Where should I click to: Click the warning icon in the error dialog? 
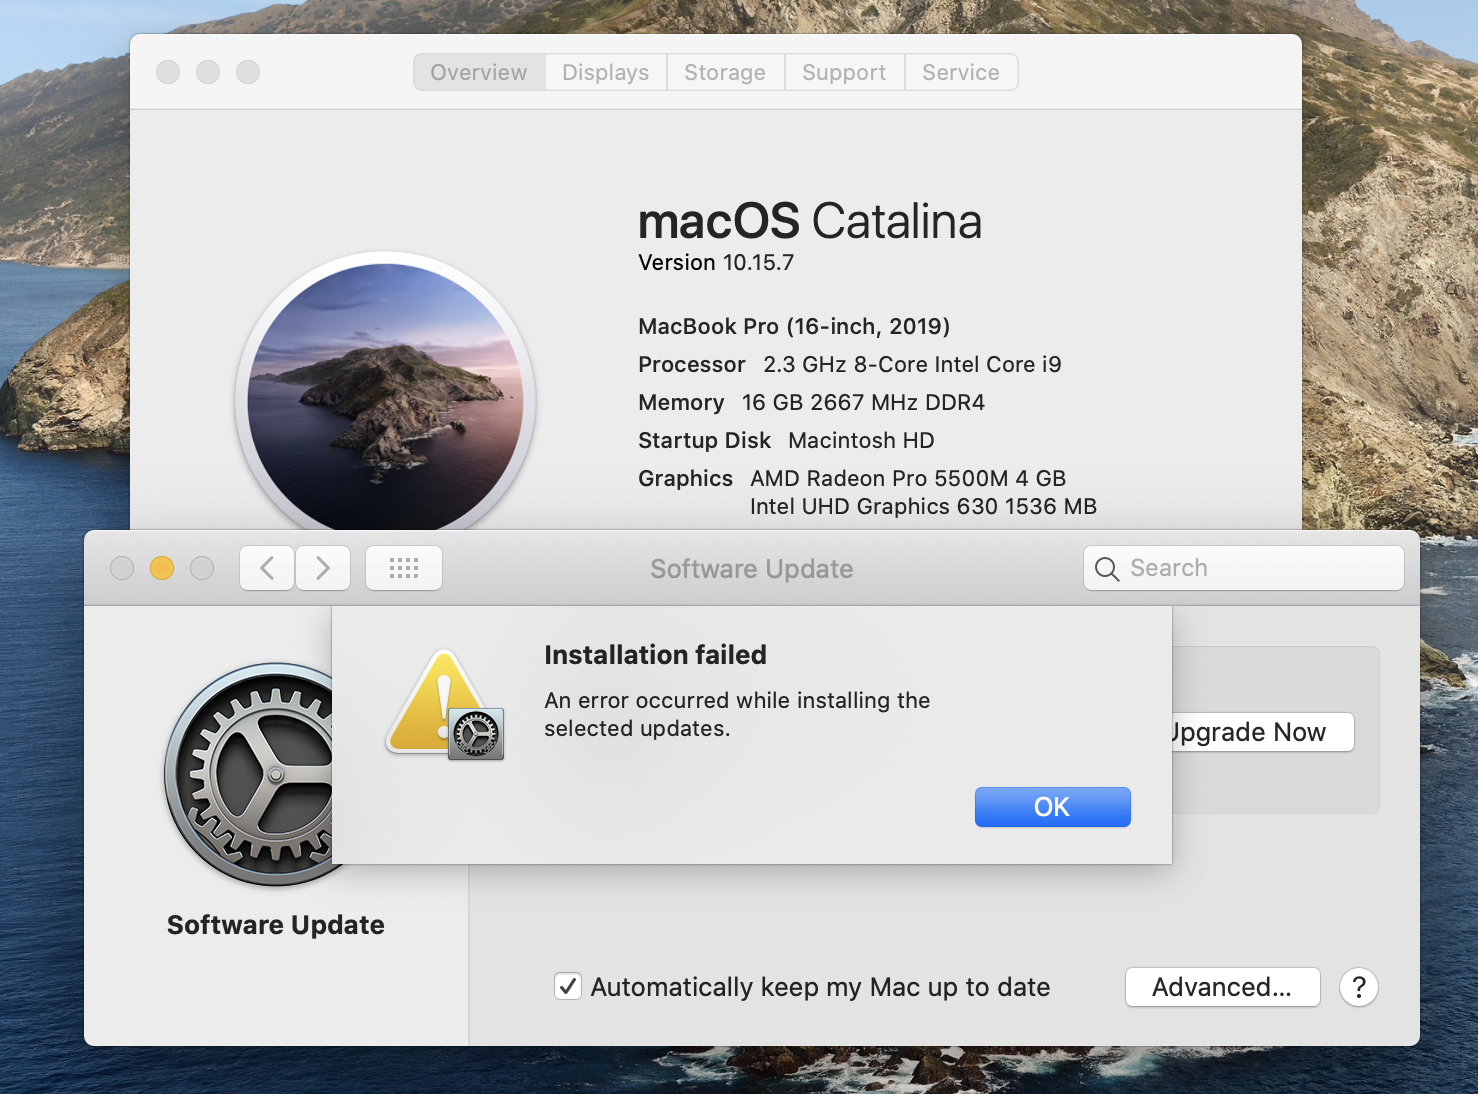tap(445, 704)
